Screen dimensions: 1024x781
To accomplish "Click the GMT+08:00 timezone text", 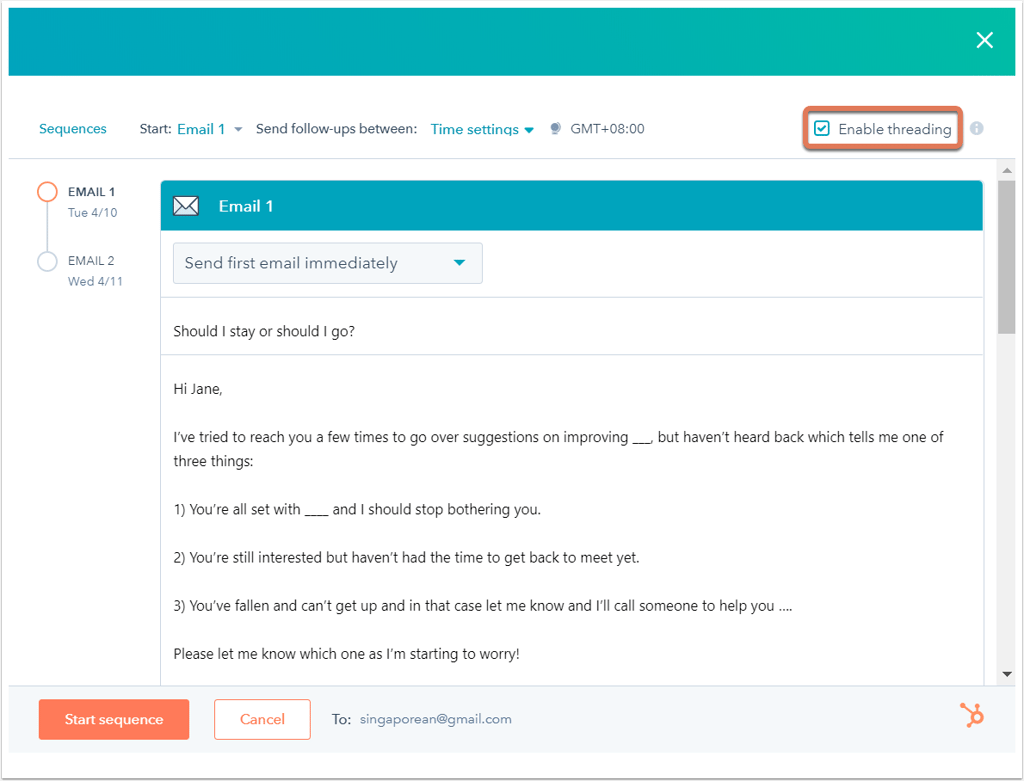I will coord(607,129).
